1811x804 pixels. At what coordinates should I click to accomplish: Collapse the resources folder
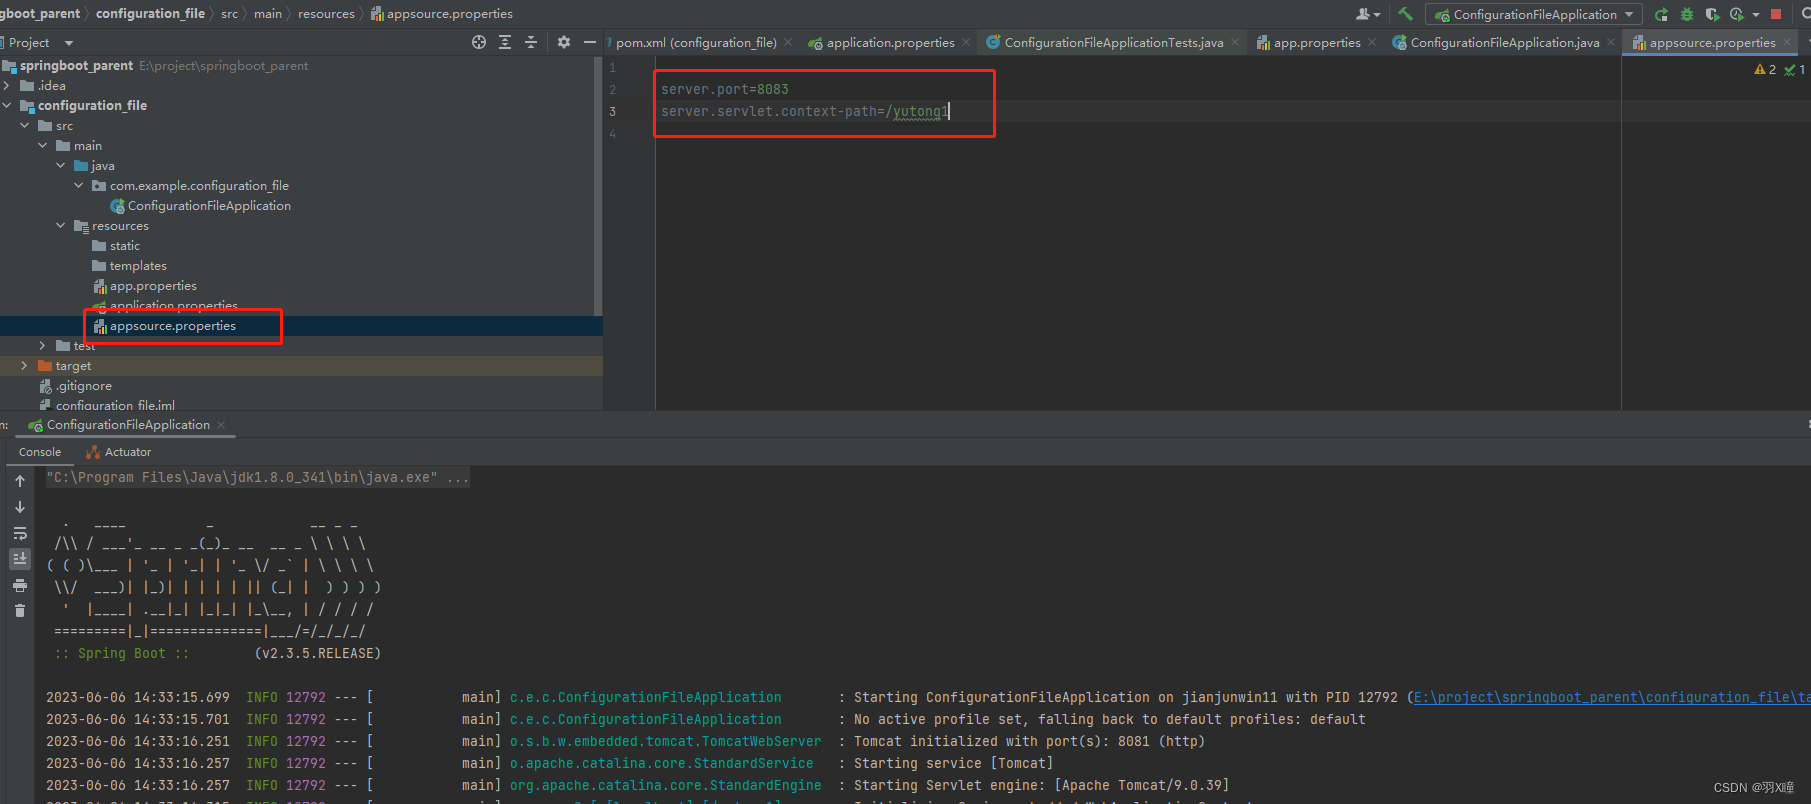click(61, 226)
